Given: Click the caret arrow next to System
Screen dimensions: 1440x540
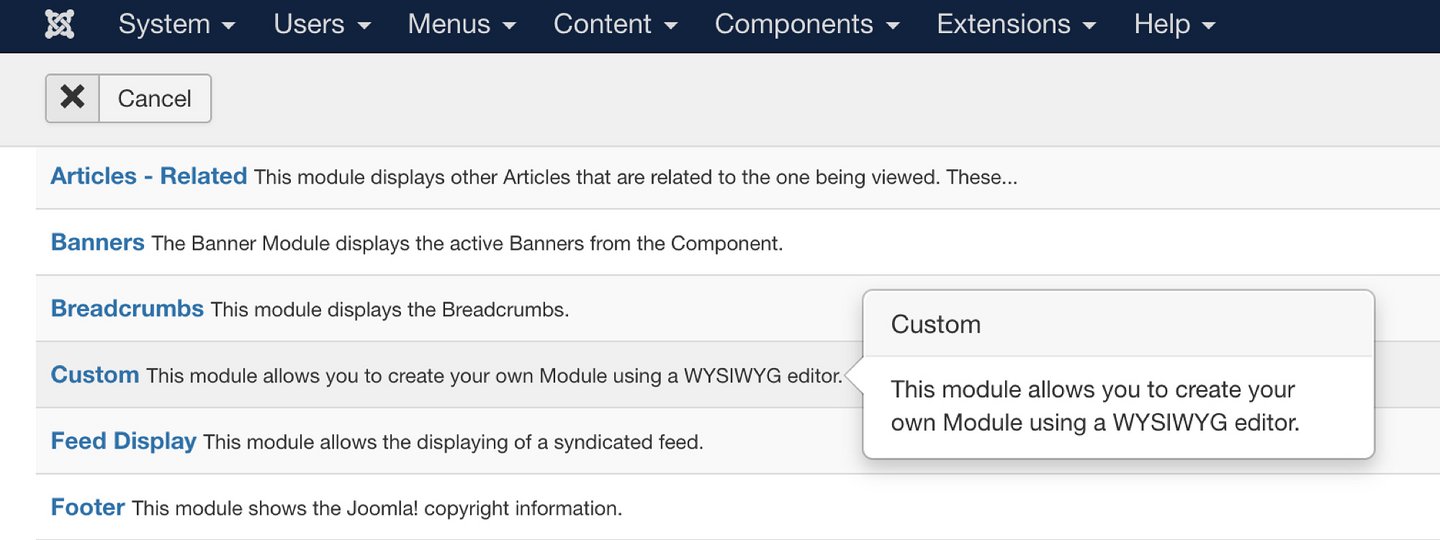Looking at the screenshot, I should pos(229,26).
